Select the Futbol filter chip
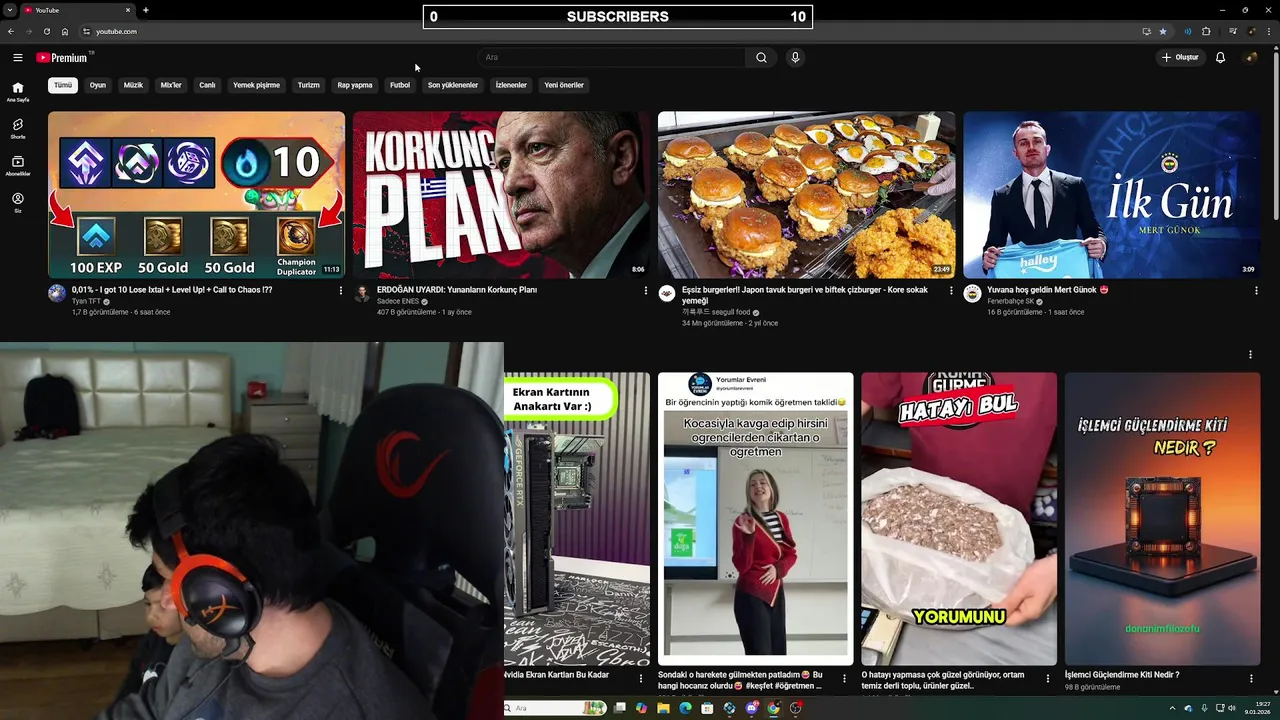Screen dimensions: 1280x720 coord(400,85)
